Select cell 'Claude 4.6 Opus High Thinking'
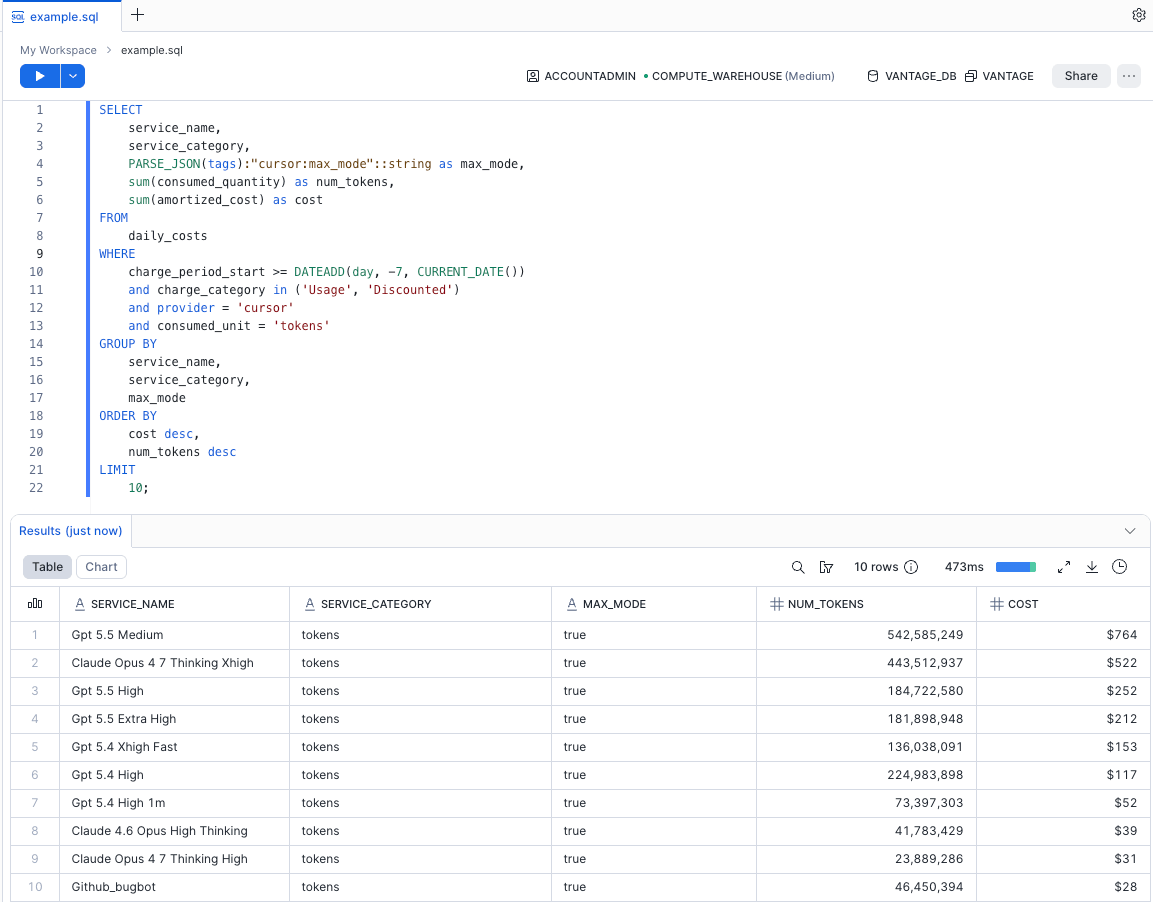 tap(174, 831)
